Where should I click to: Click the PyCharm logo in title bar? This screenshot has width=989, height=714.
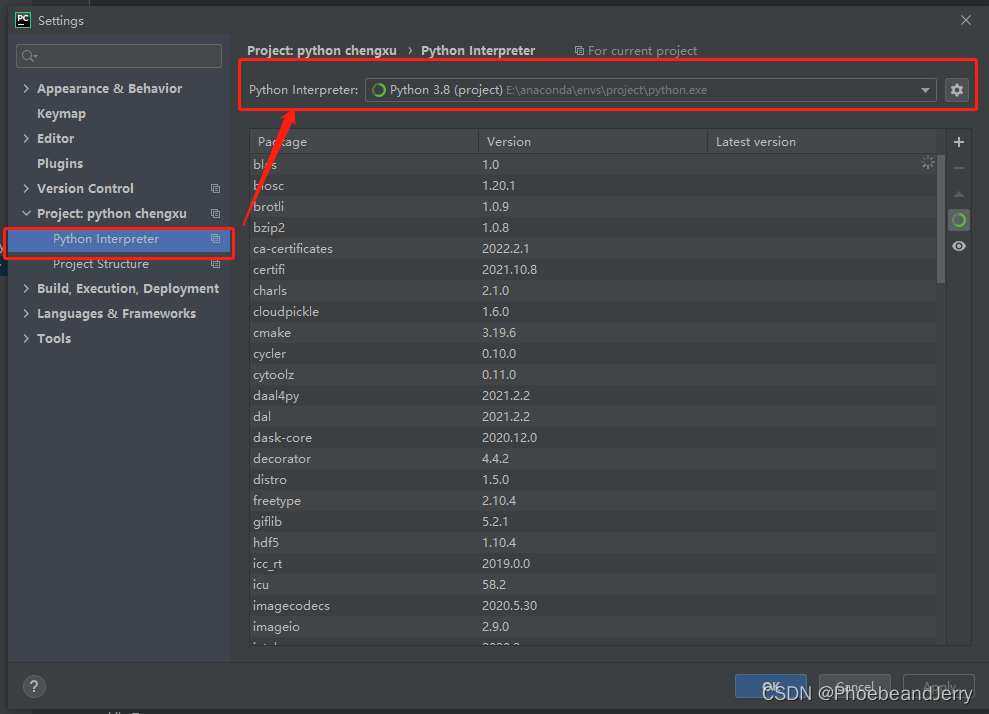pos(23,20)
